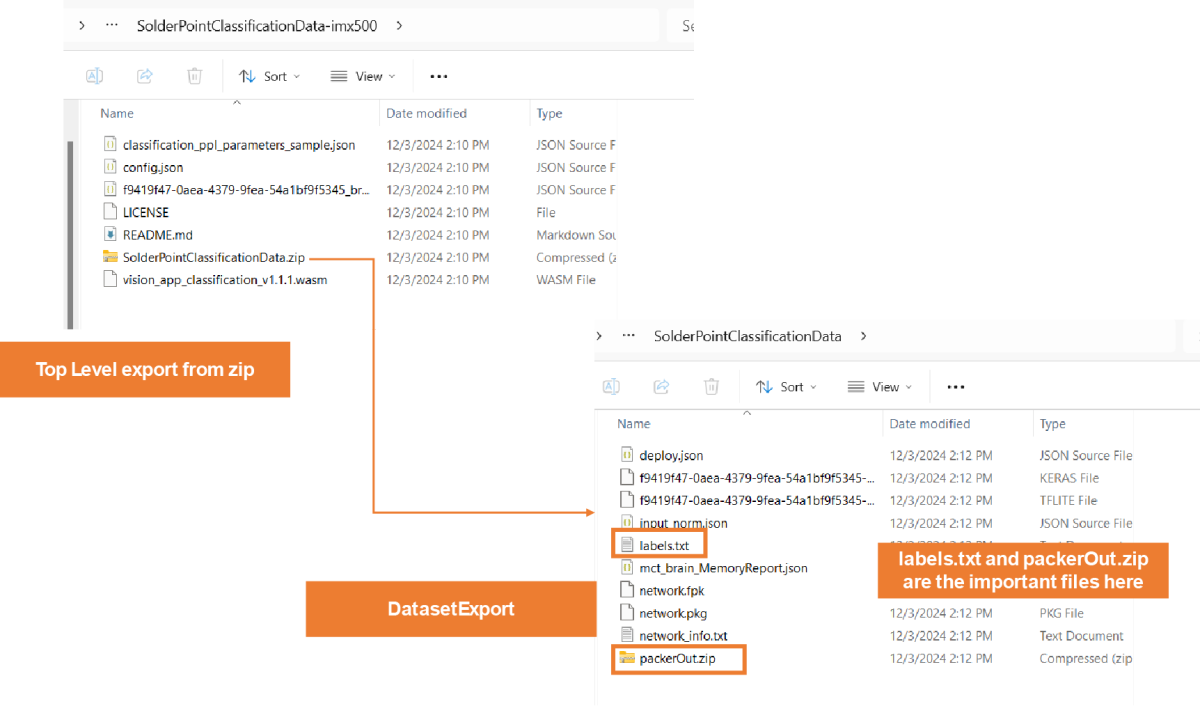This screenshot has height=706, width=1200.
Task: Open breadcrumb overflow ellipsis in lower window
Action: (629, 336)
